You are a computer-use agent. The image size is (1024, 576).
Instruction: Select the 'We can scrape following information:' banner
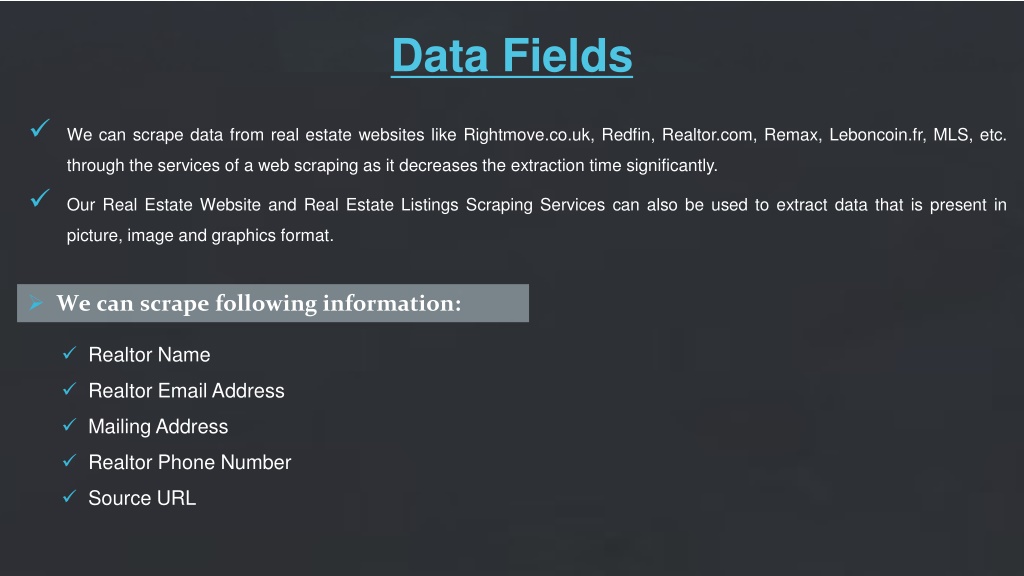coord(273,303)
